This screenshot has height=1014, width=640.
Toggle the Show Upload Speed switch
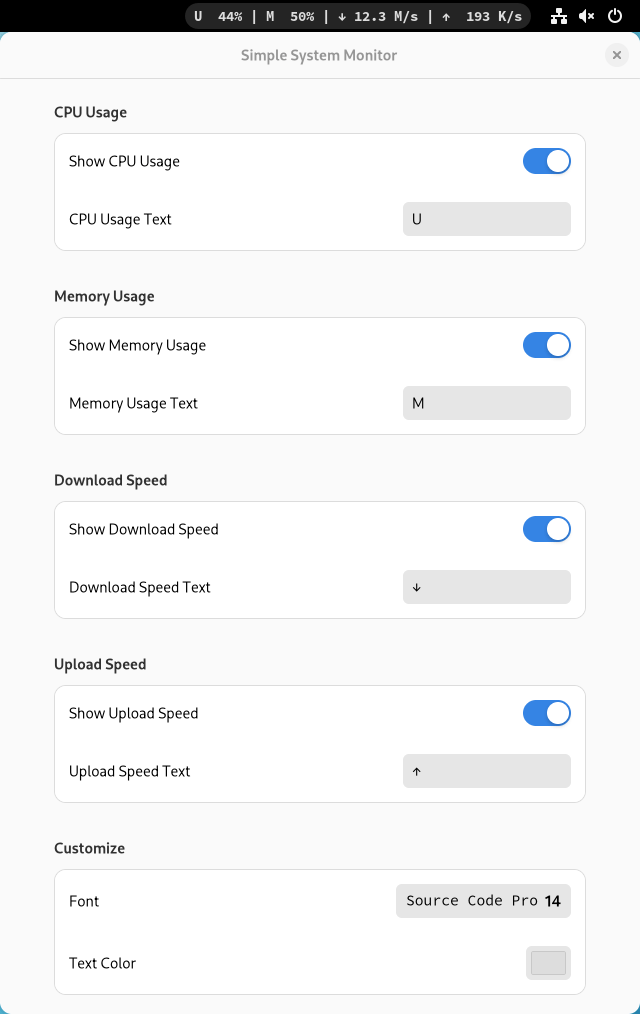tap(546, 713)
